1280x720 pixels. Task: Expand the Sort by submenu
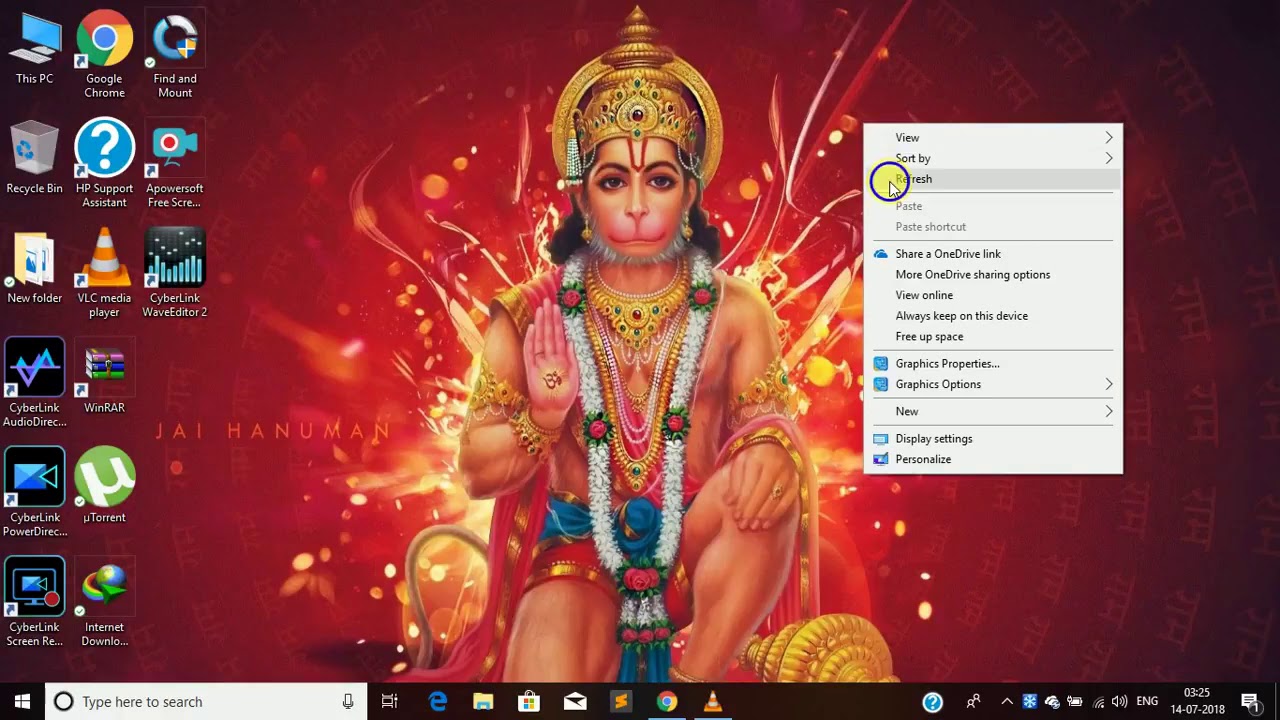point(993,158)
